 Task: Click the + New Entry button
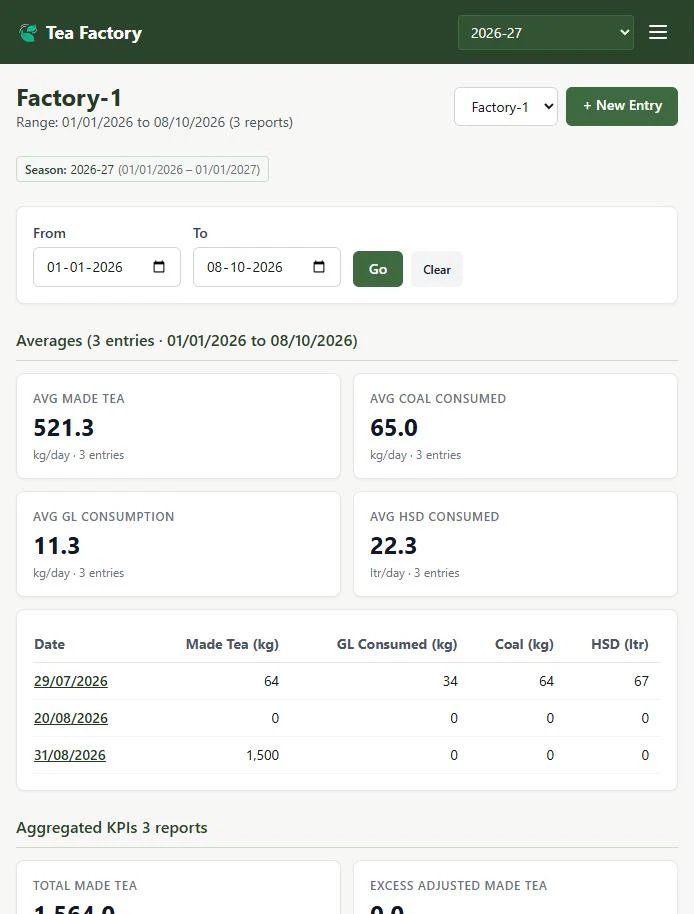coord(622,106)
